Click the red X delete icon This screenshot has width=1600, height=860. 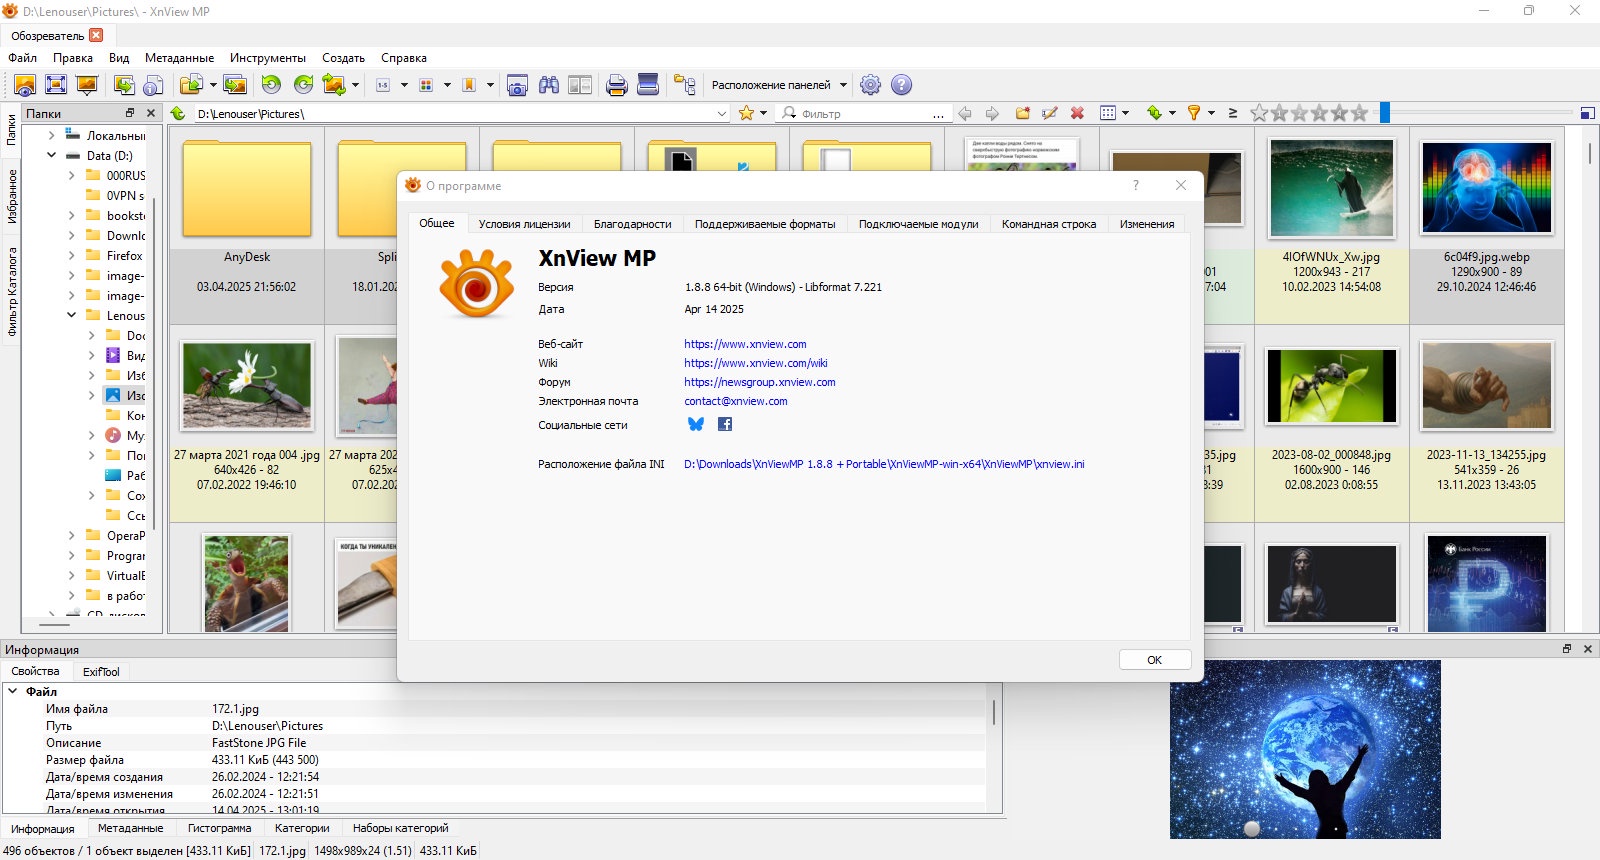1077,113
